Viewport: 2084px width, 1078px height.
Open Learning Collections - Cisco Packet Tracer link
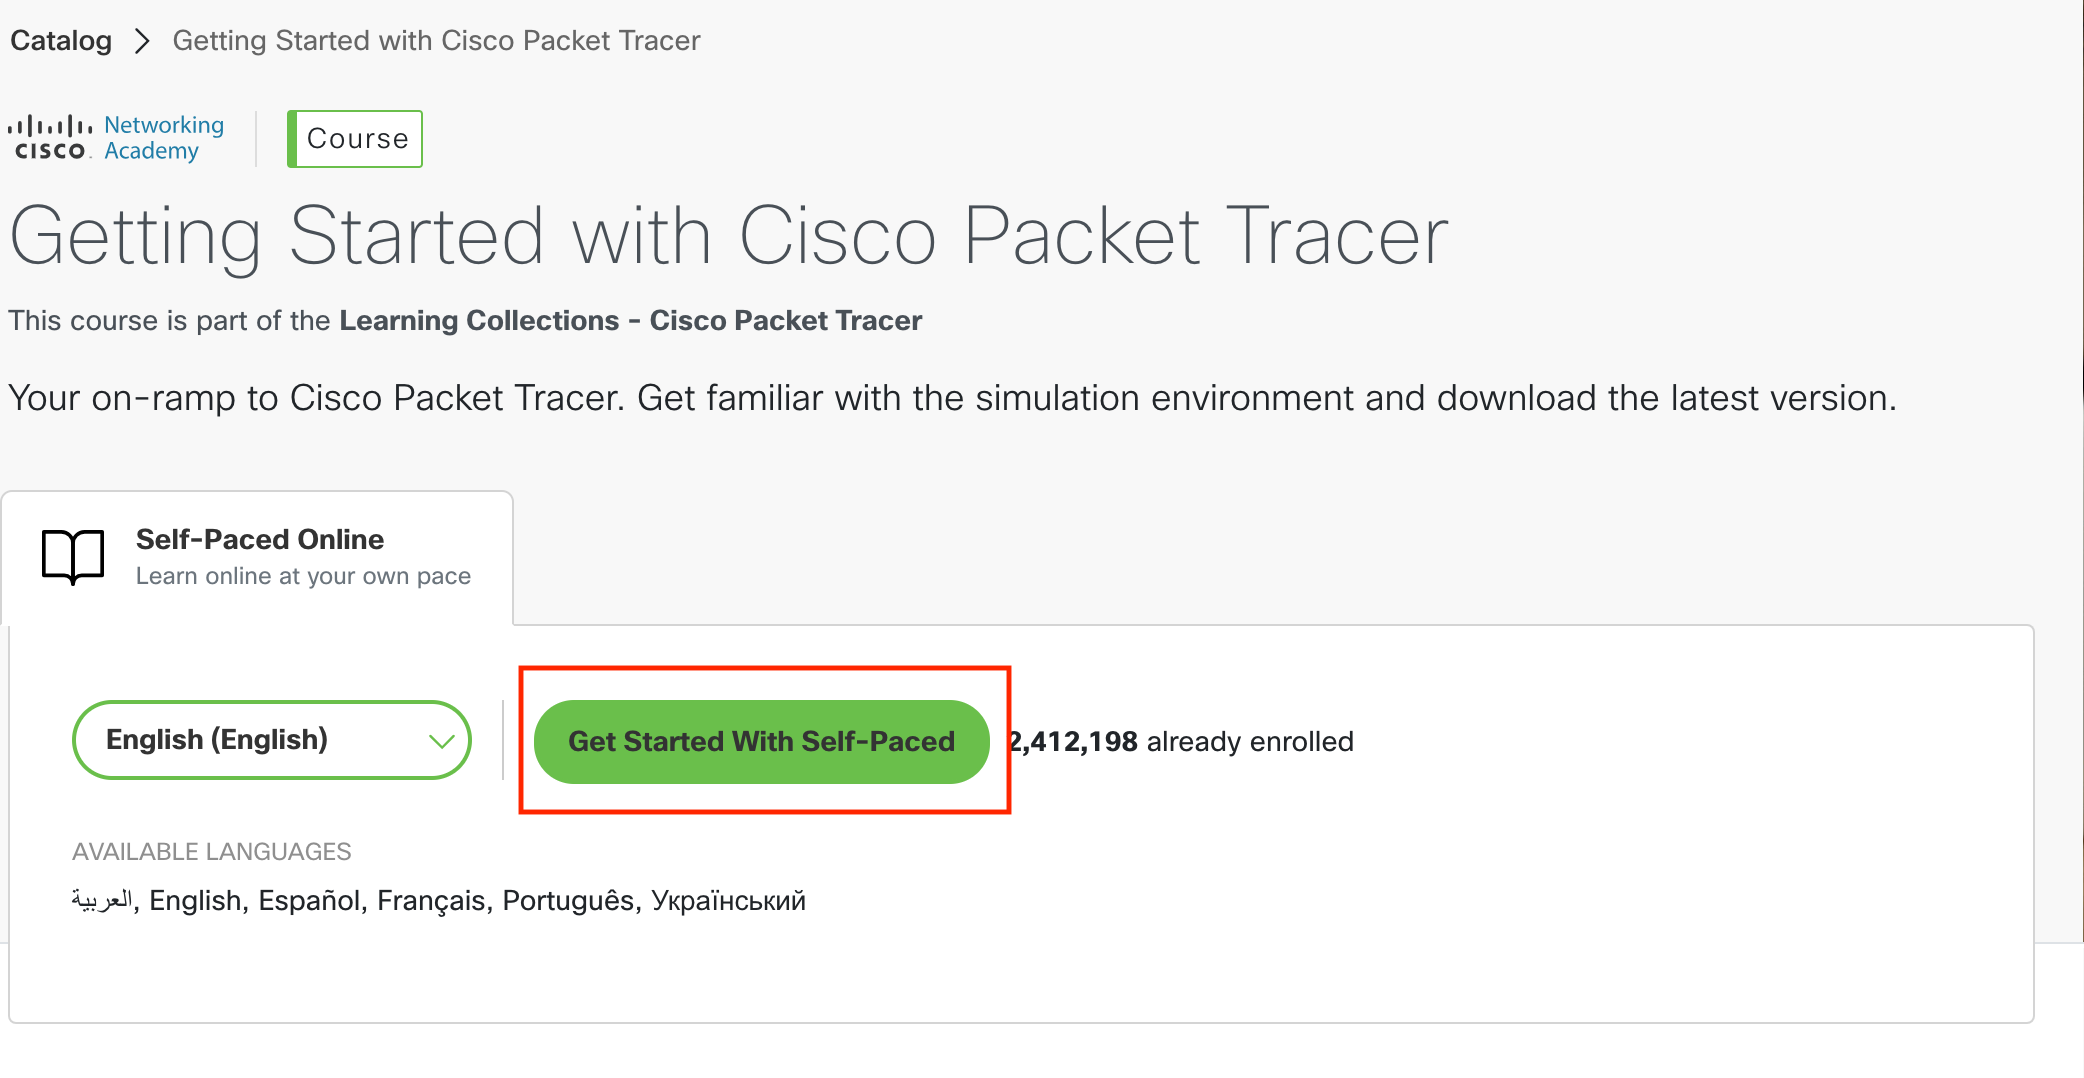click(630, 320)
